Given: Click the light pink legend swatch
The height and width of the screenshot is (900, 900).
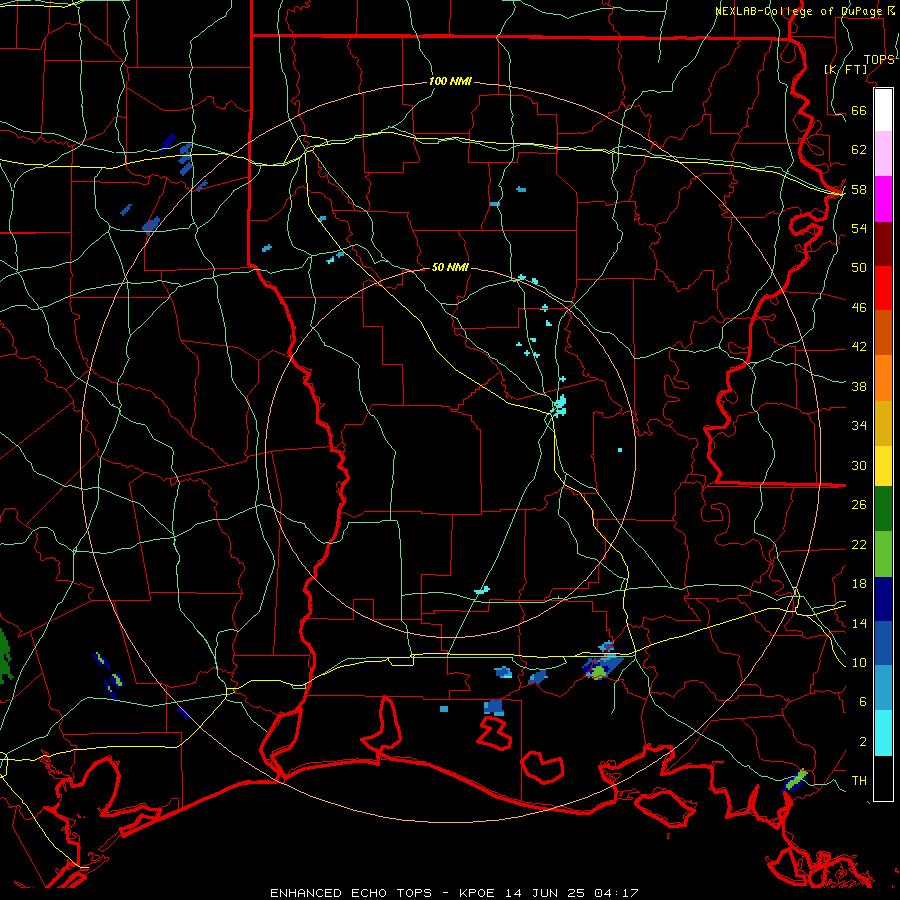Looking at the screenshot, I should point(883,154).
